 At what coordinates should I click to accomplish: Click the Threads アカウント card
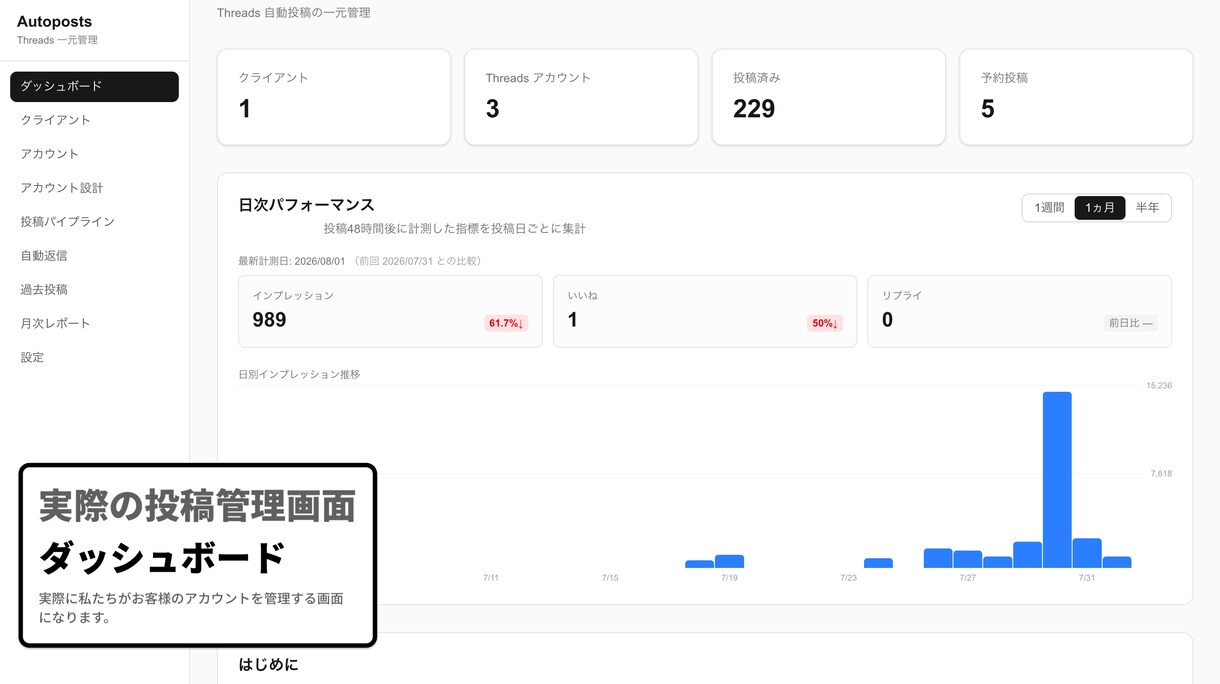point(581,97)
